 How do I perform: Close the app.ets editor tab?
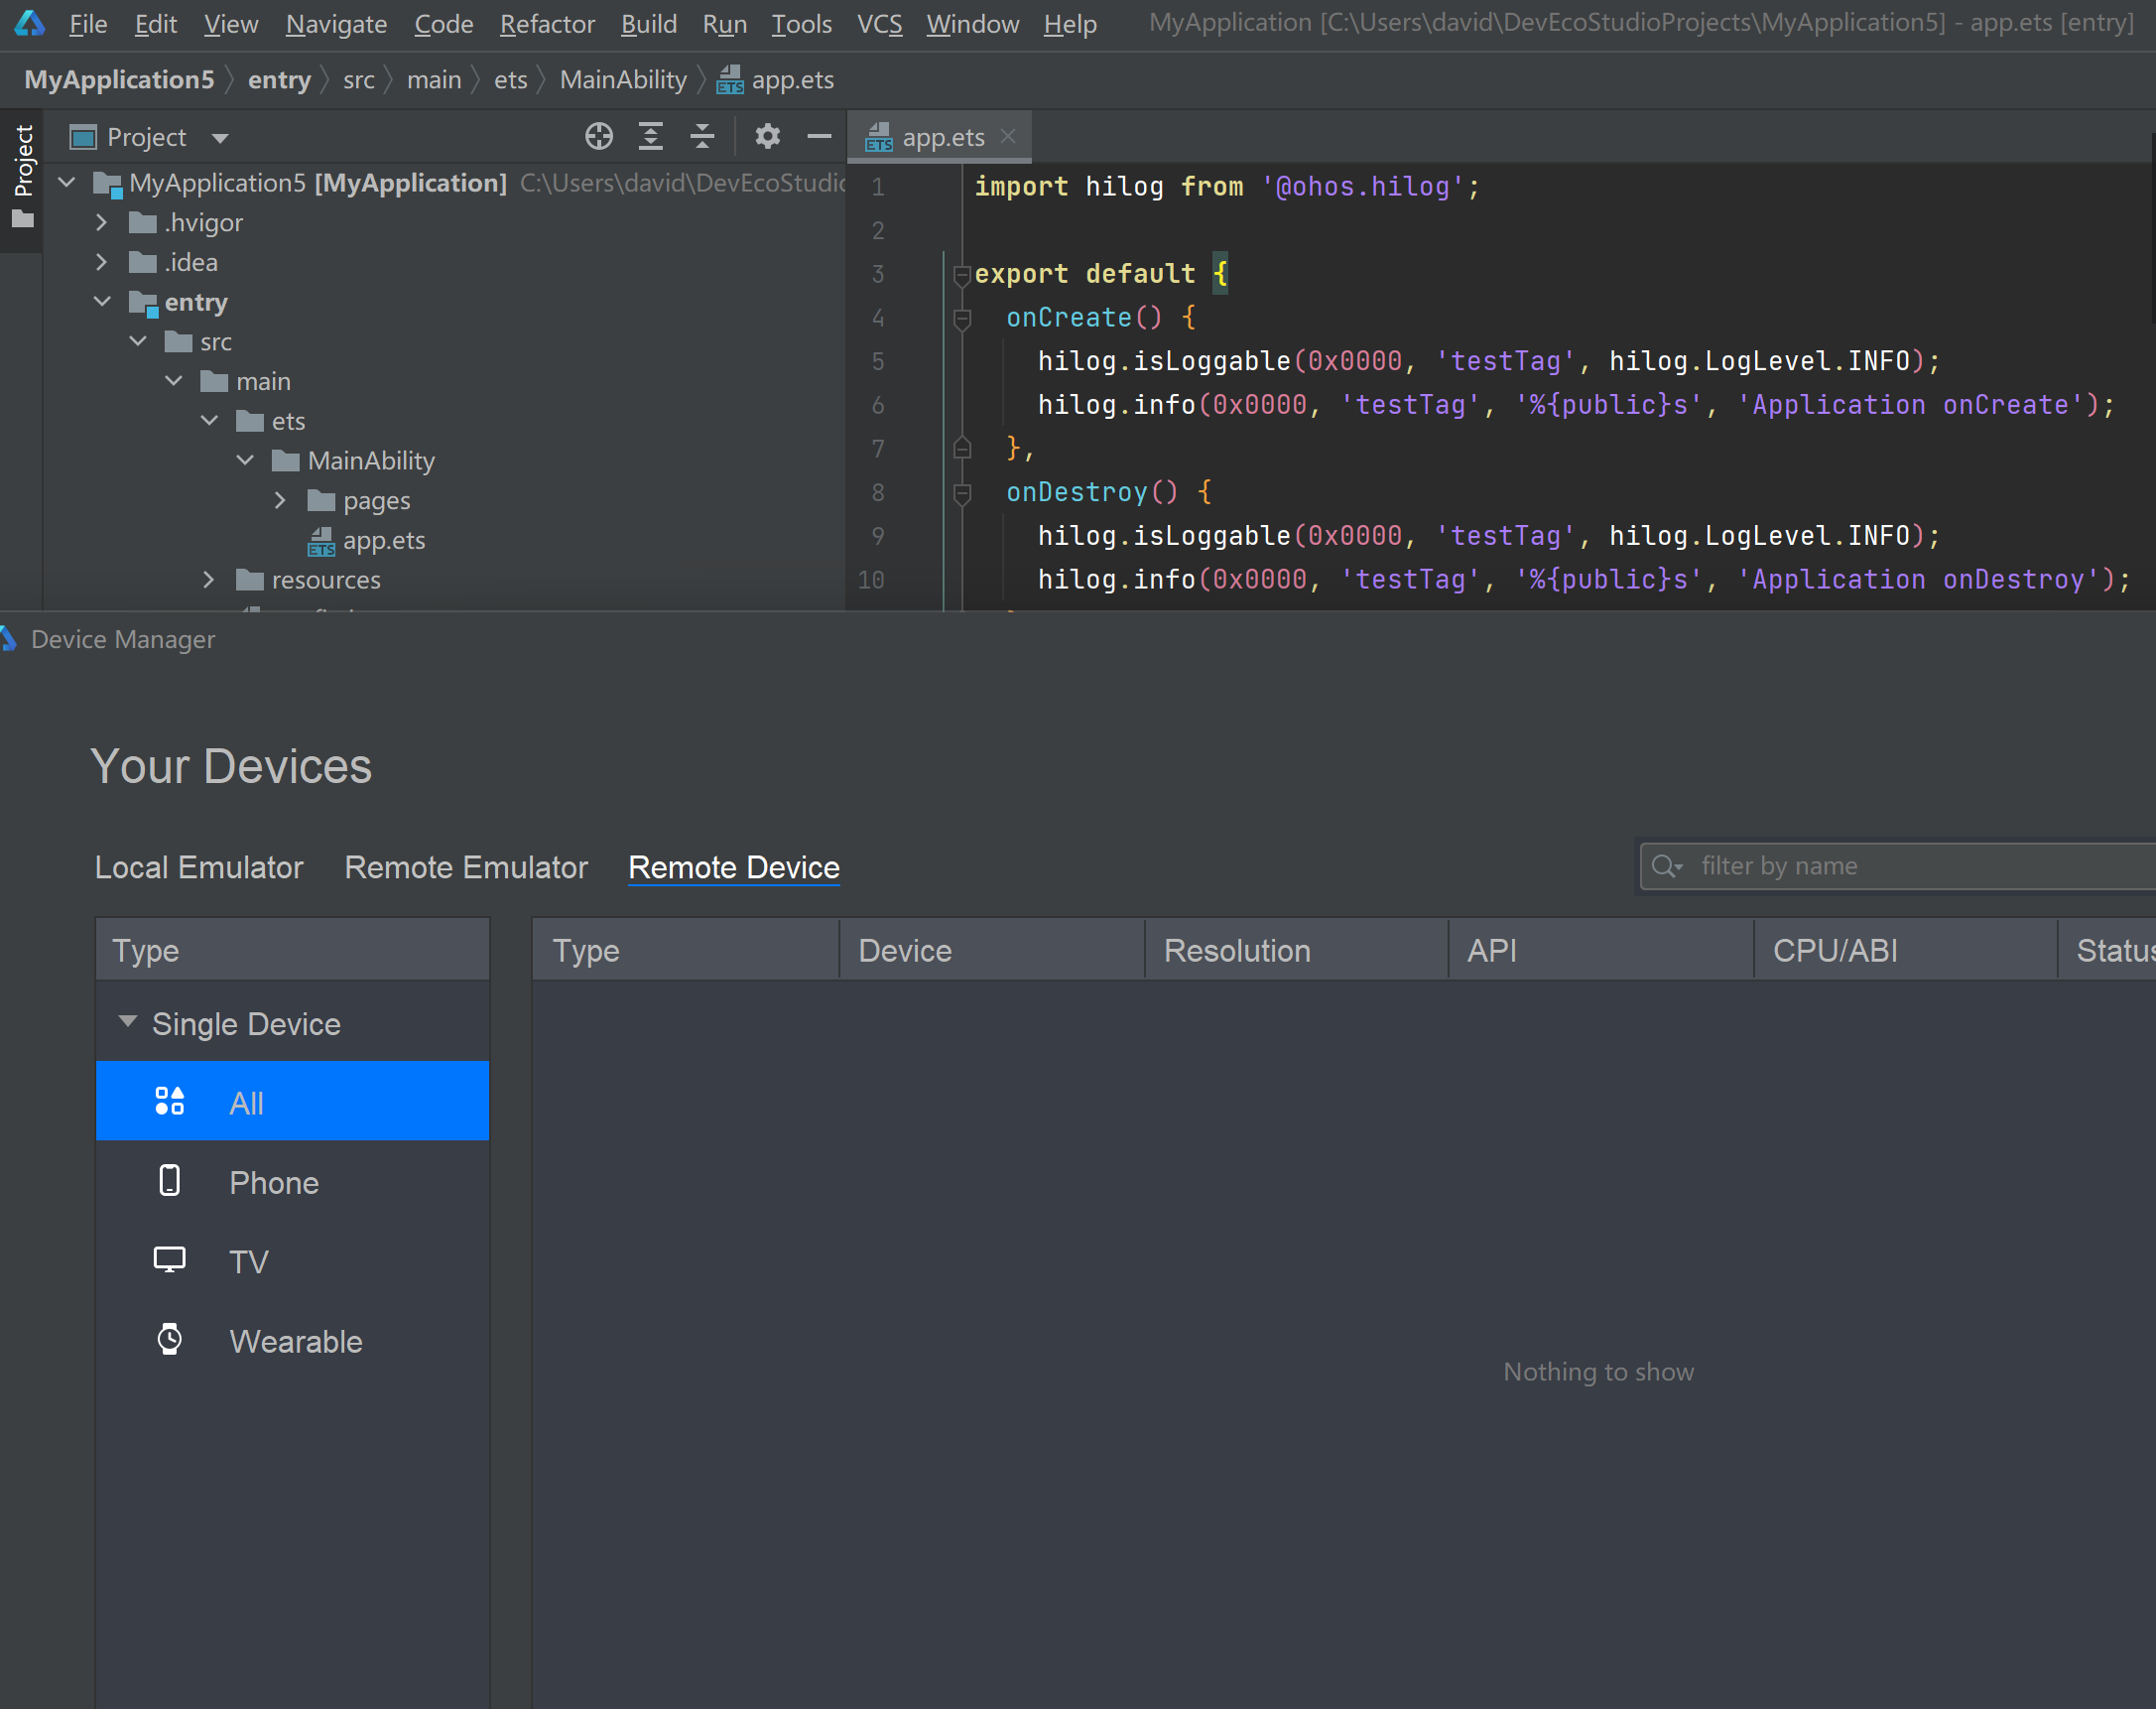pyautogui.click(x=1008, y=136)
